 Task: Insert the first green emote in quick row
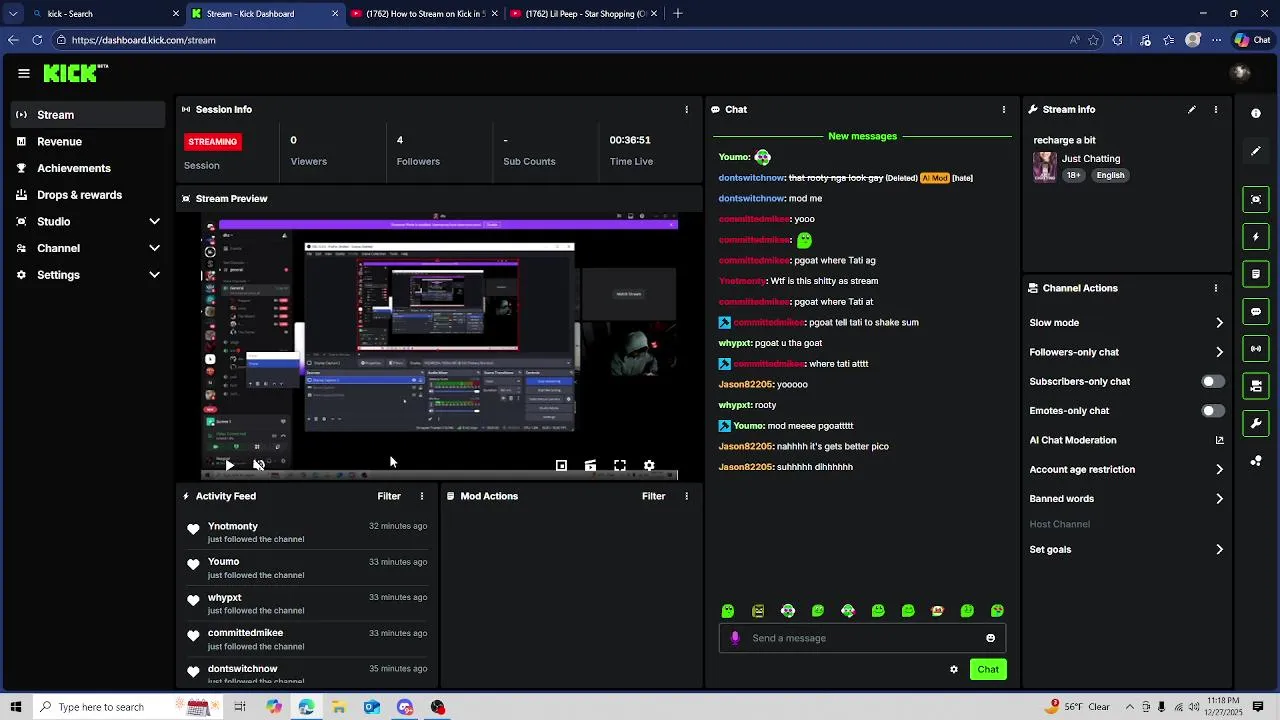click(728, 611)
